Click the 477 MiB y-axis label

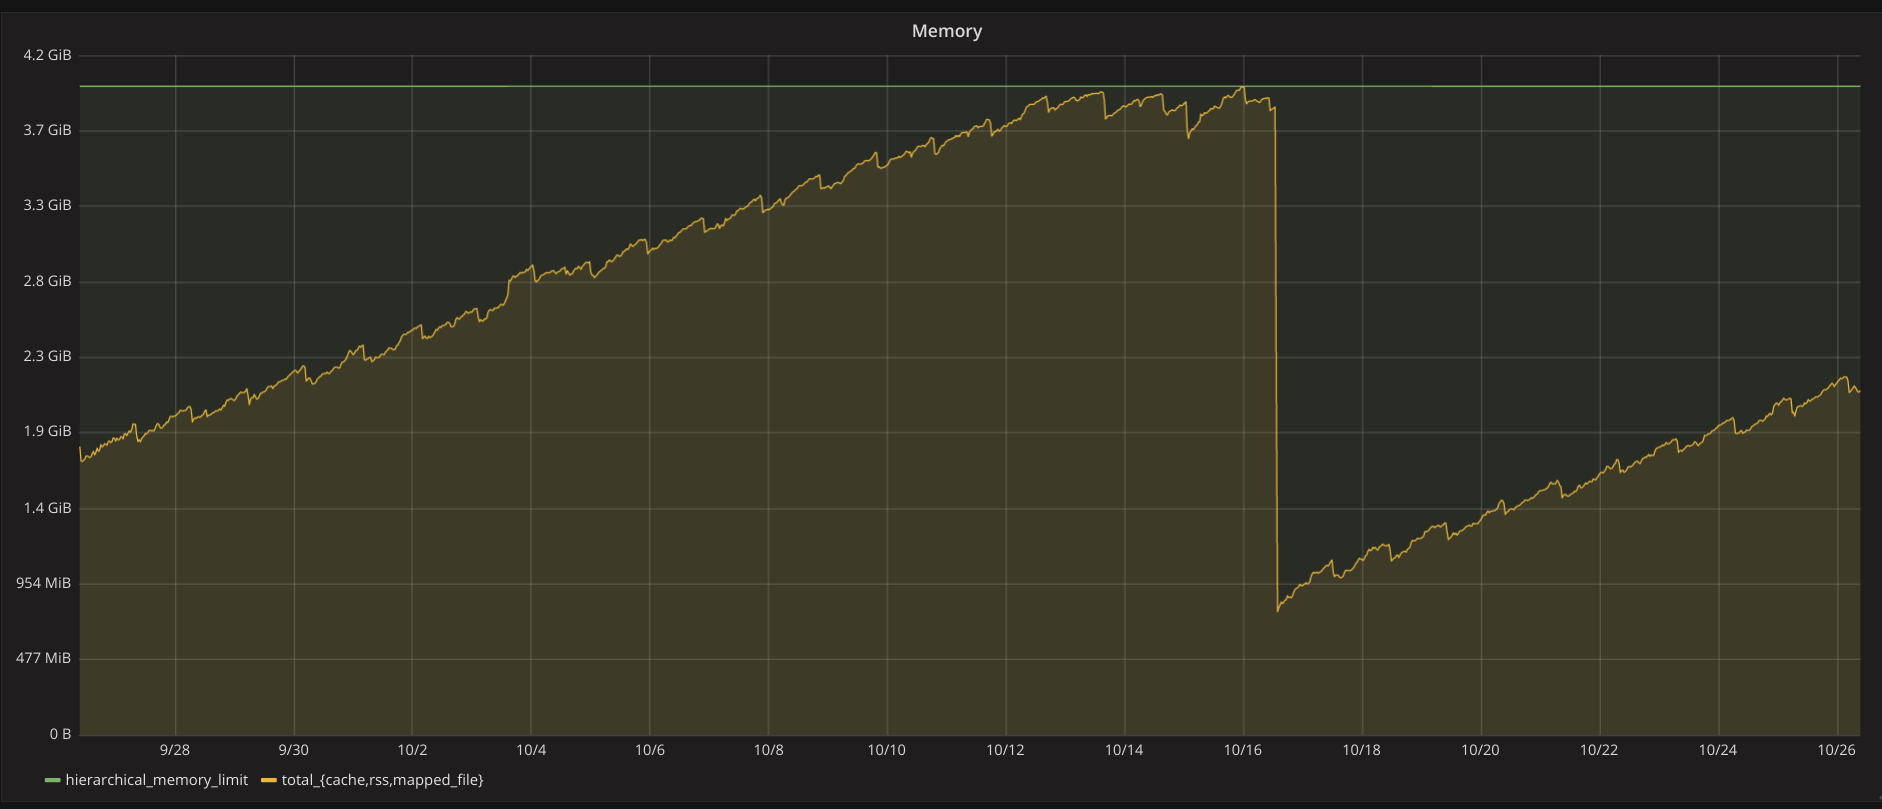[x=44, y=658]
